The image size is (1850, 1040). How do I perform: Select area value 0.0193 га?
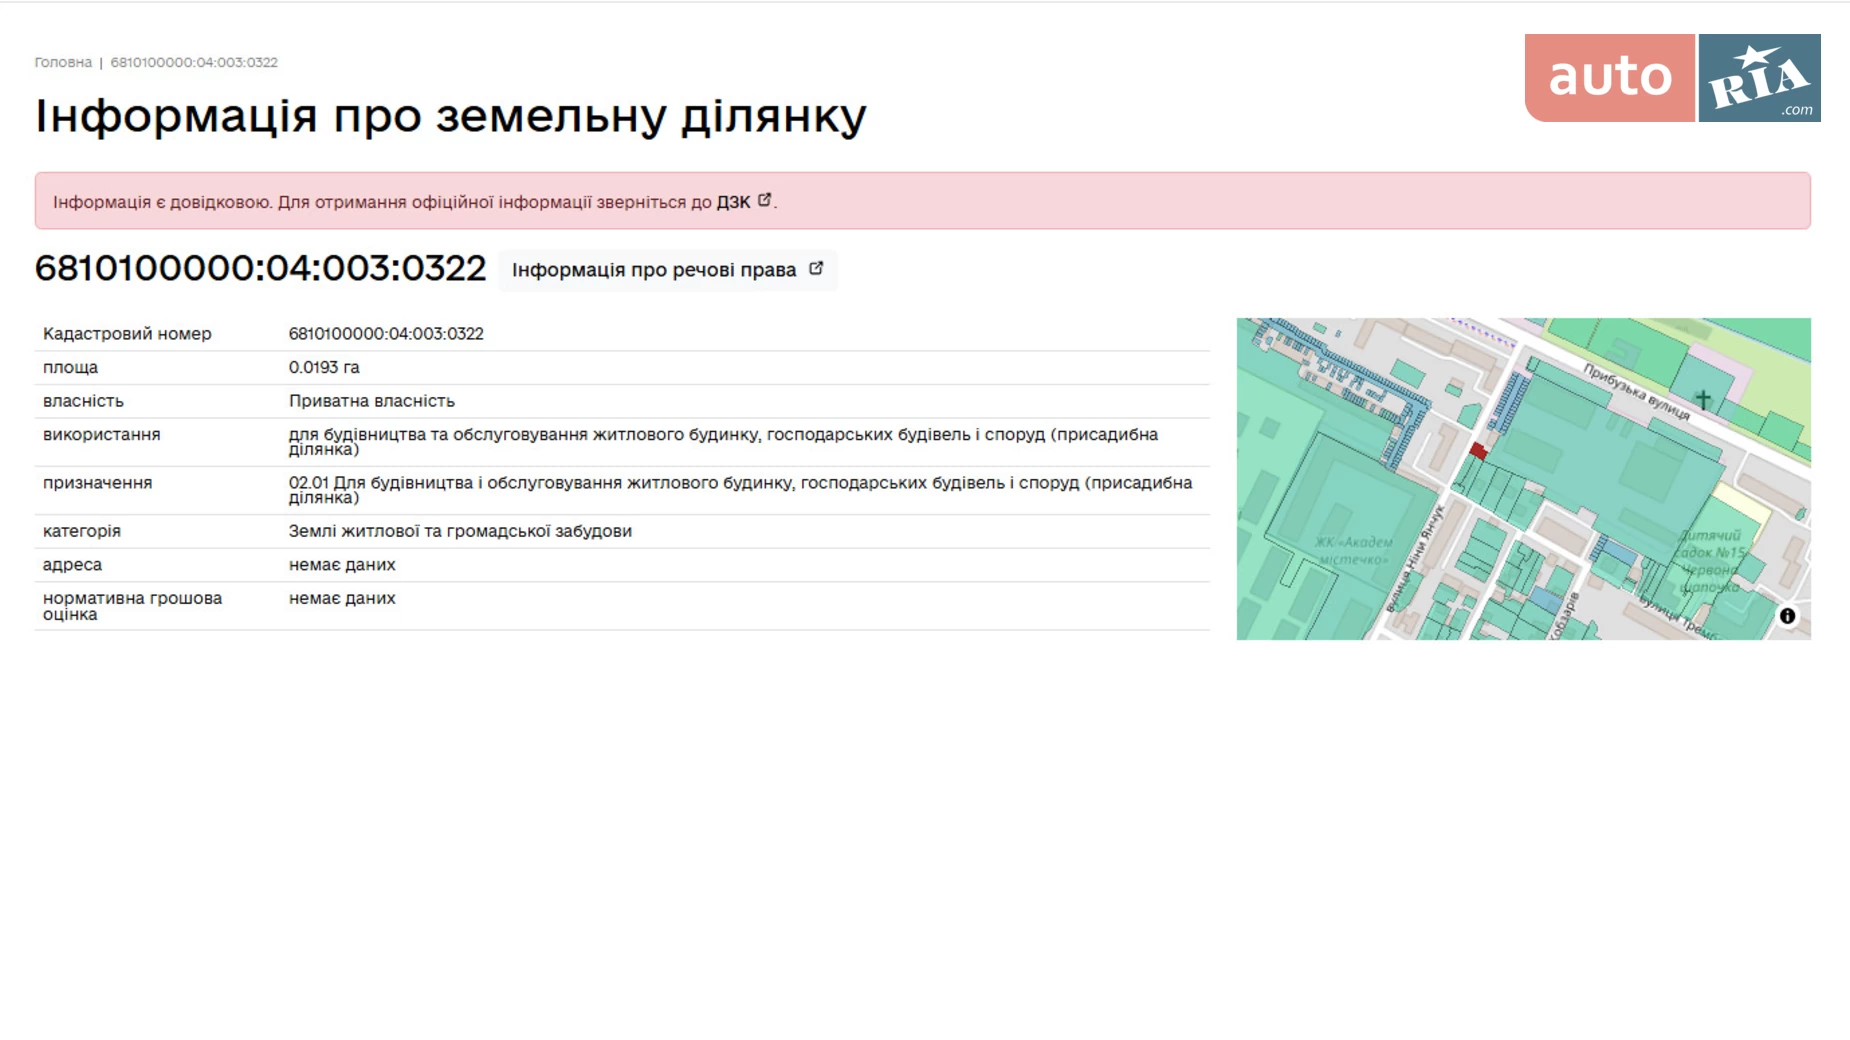(324, 368)
